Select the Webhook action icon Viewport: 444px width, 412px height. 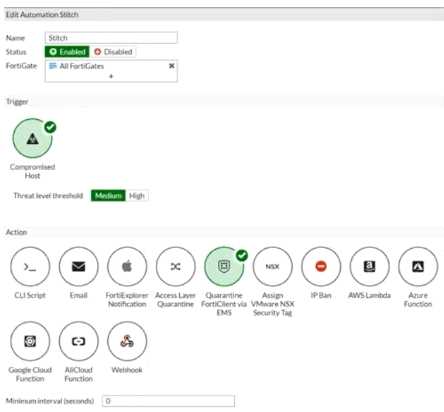pos(127,341)
